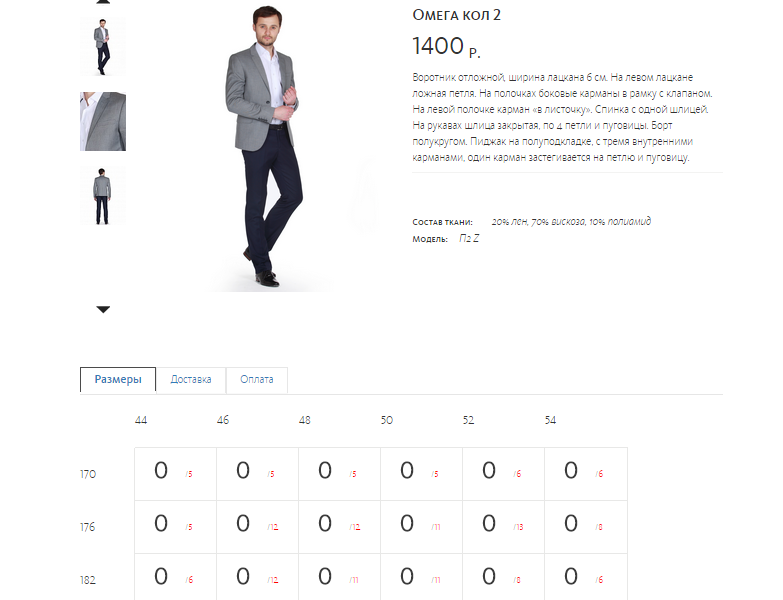This screenshot has width=783, height=600.
Task: Click the size 46 column header
Action: (223, 420)
